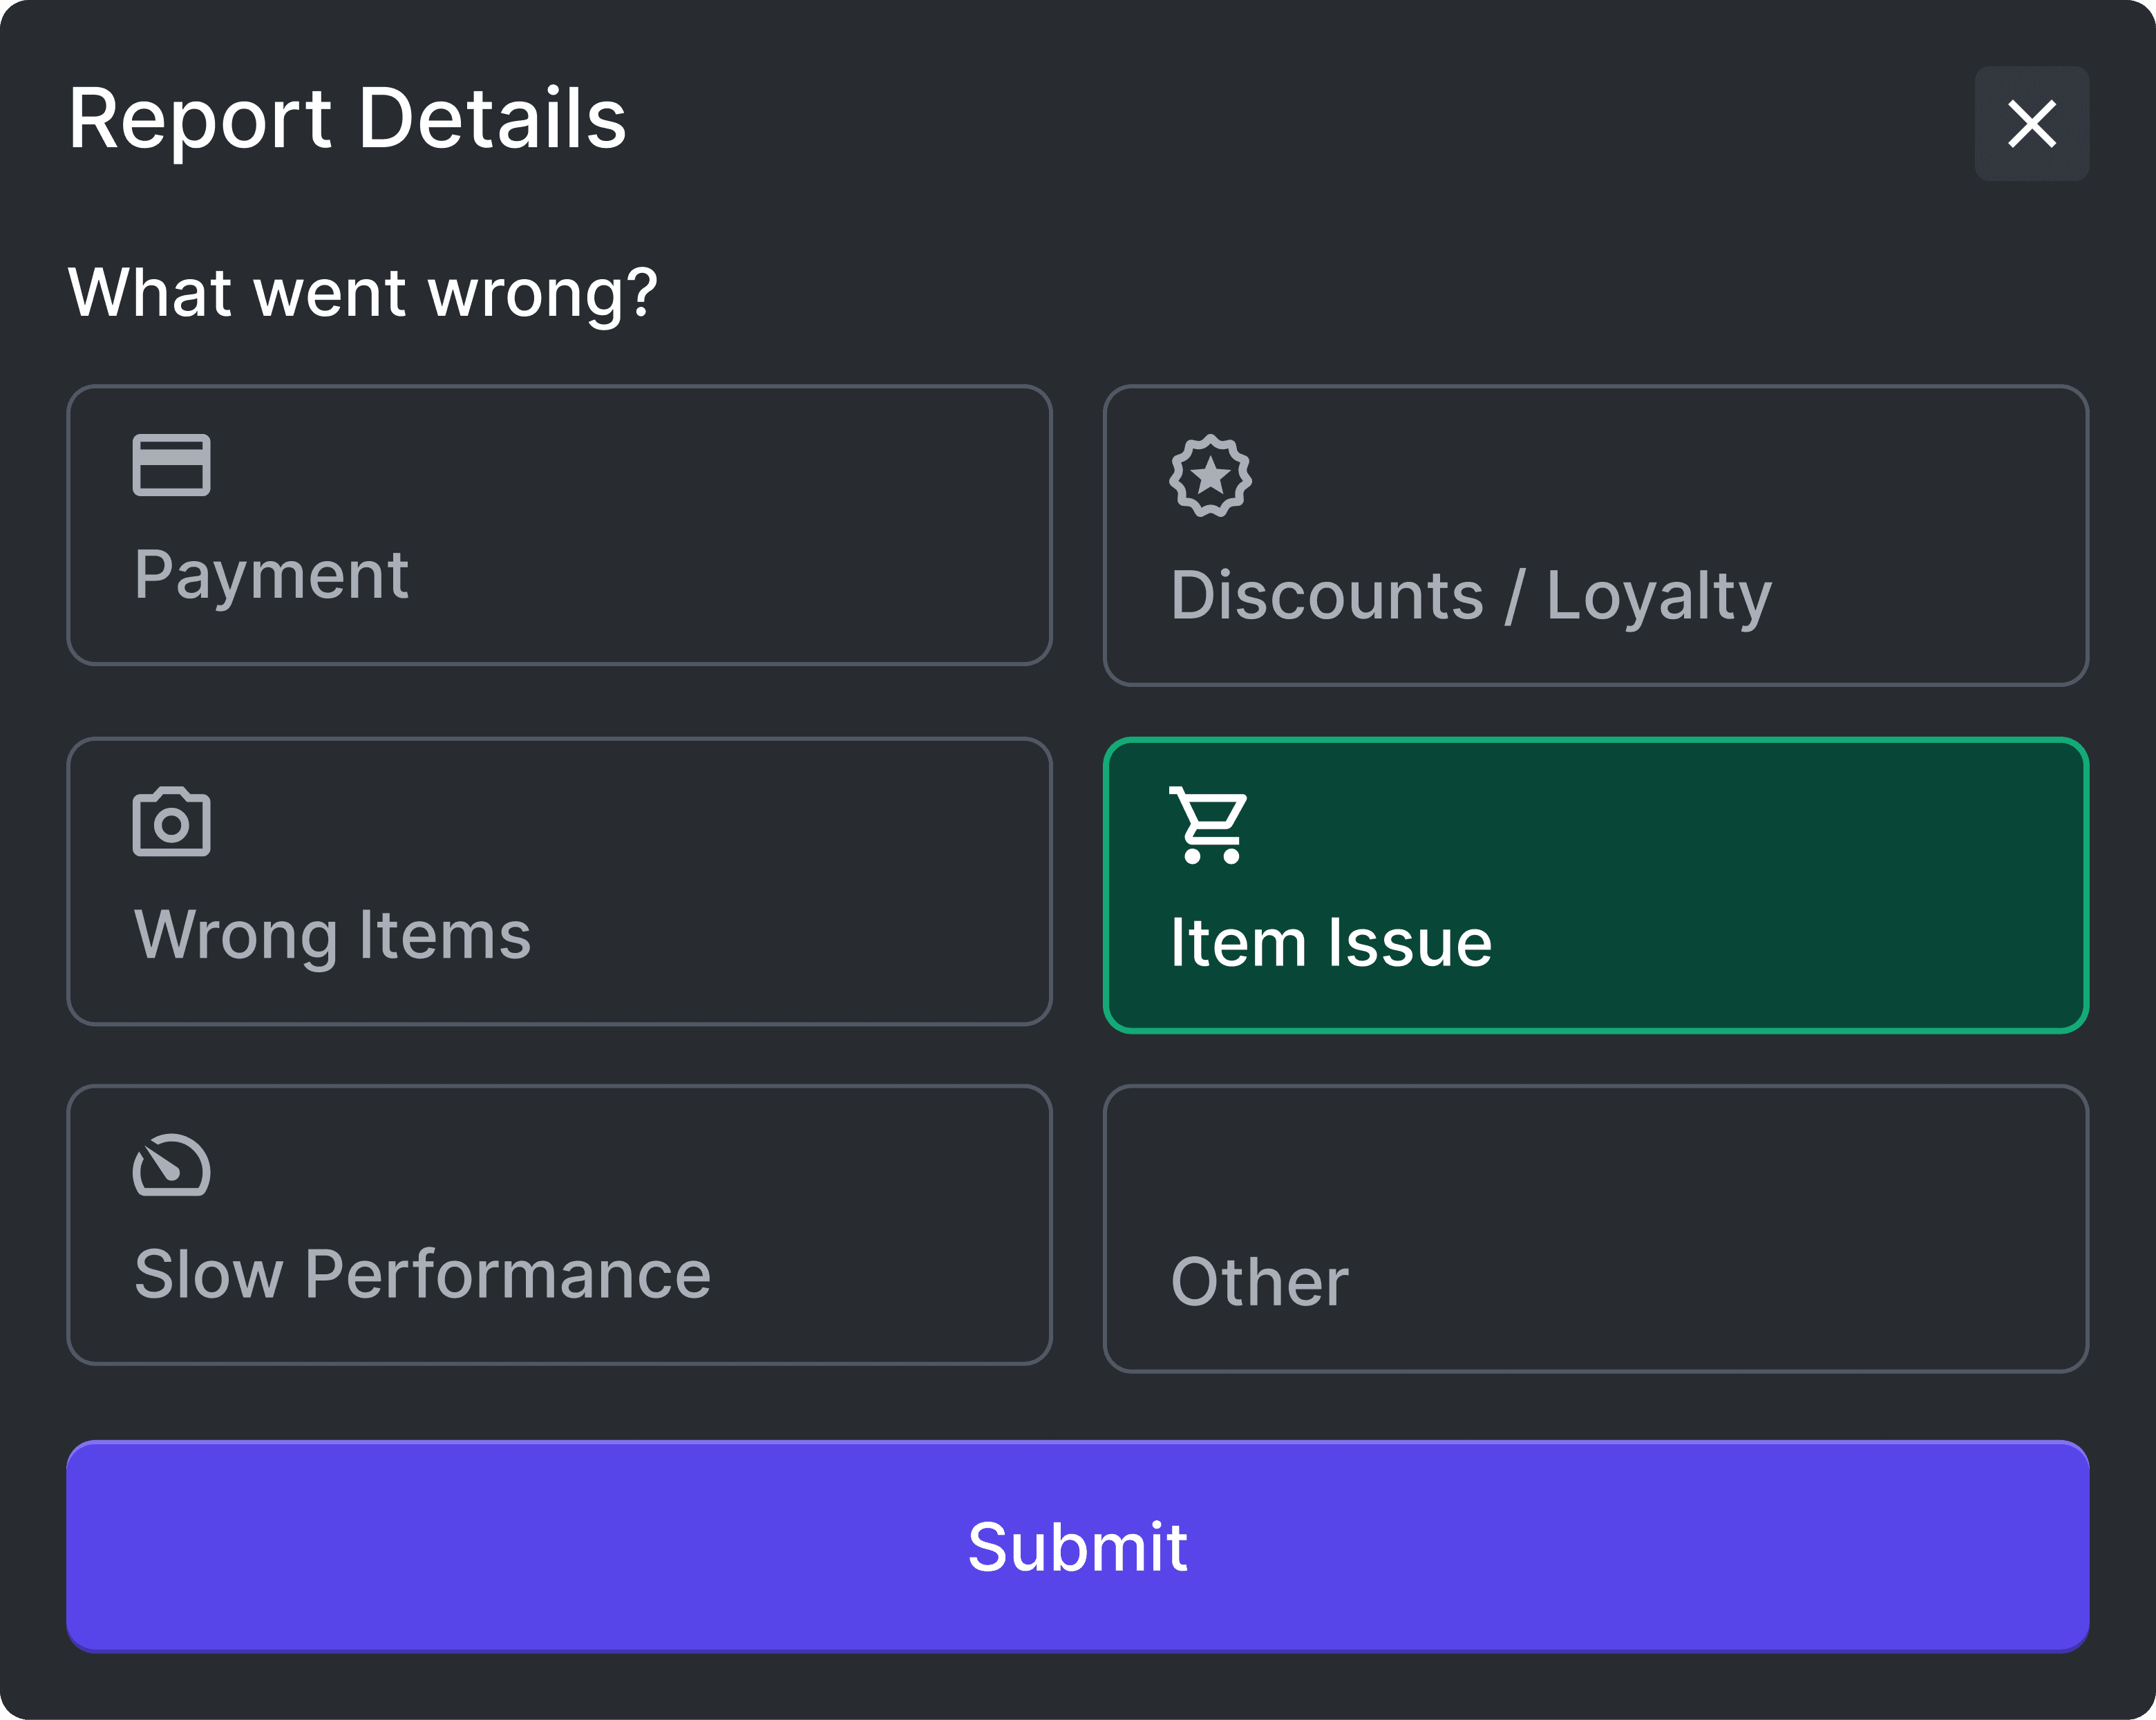The image size is (2156, 1720).
Task: Click the "Discounts / Loyalty" text label
Action: 1471,597
